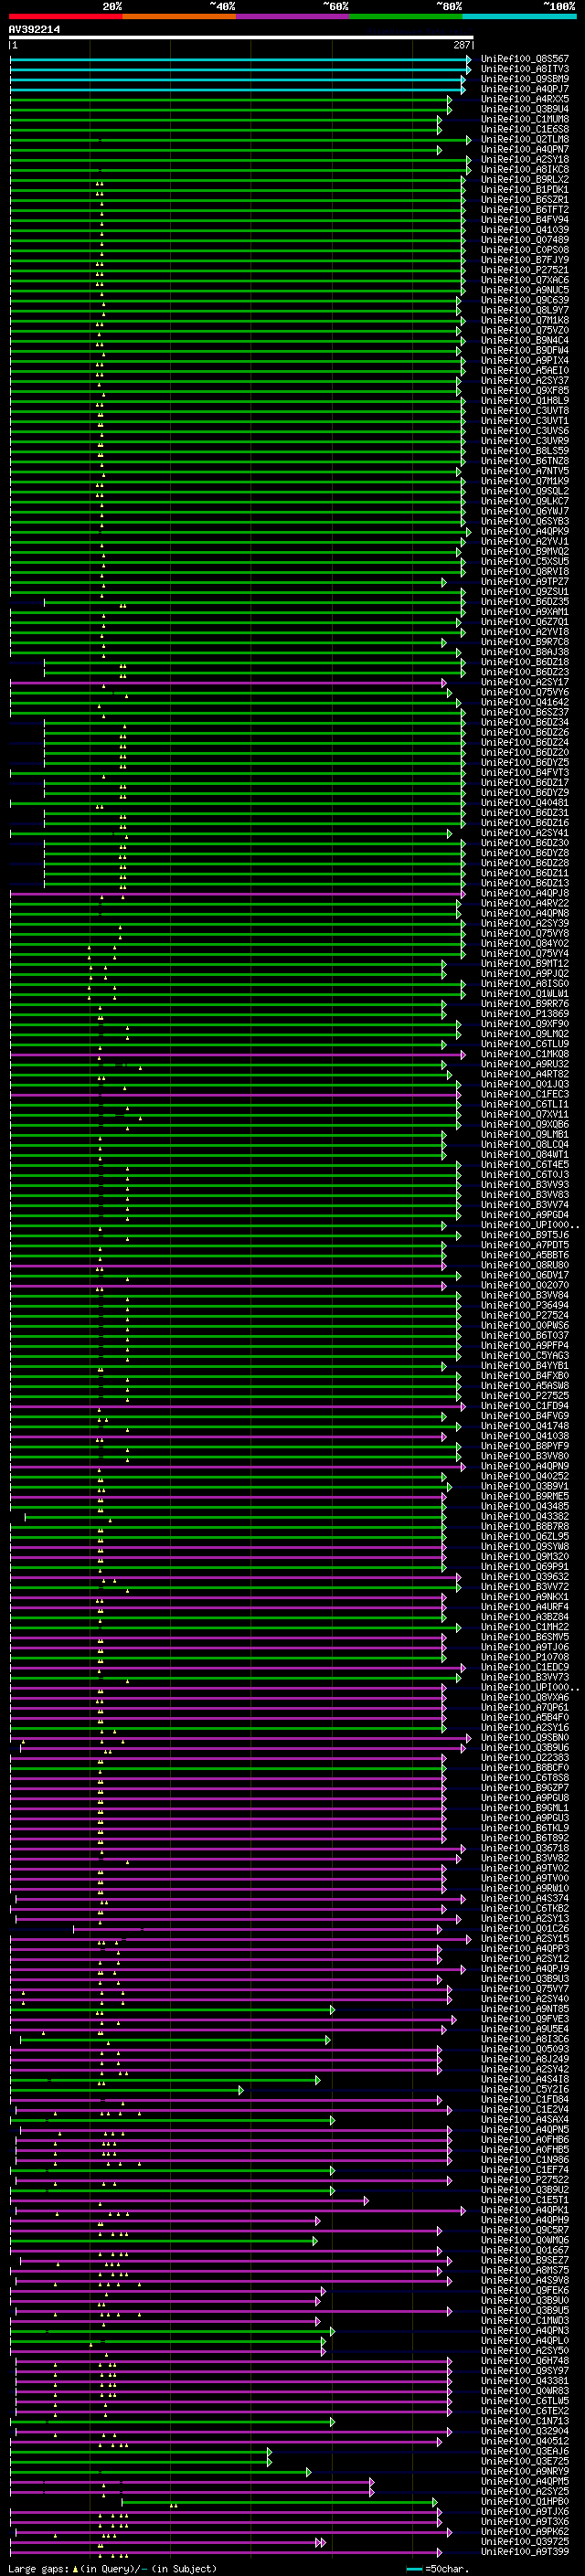Open hit UniRef100_A4RXX5
Image resolution: width=585 pixels, height=2576 pixels.
tap(525, 99)
